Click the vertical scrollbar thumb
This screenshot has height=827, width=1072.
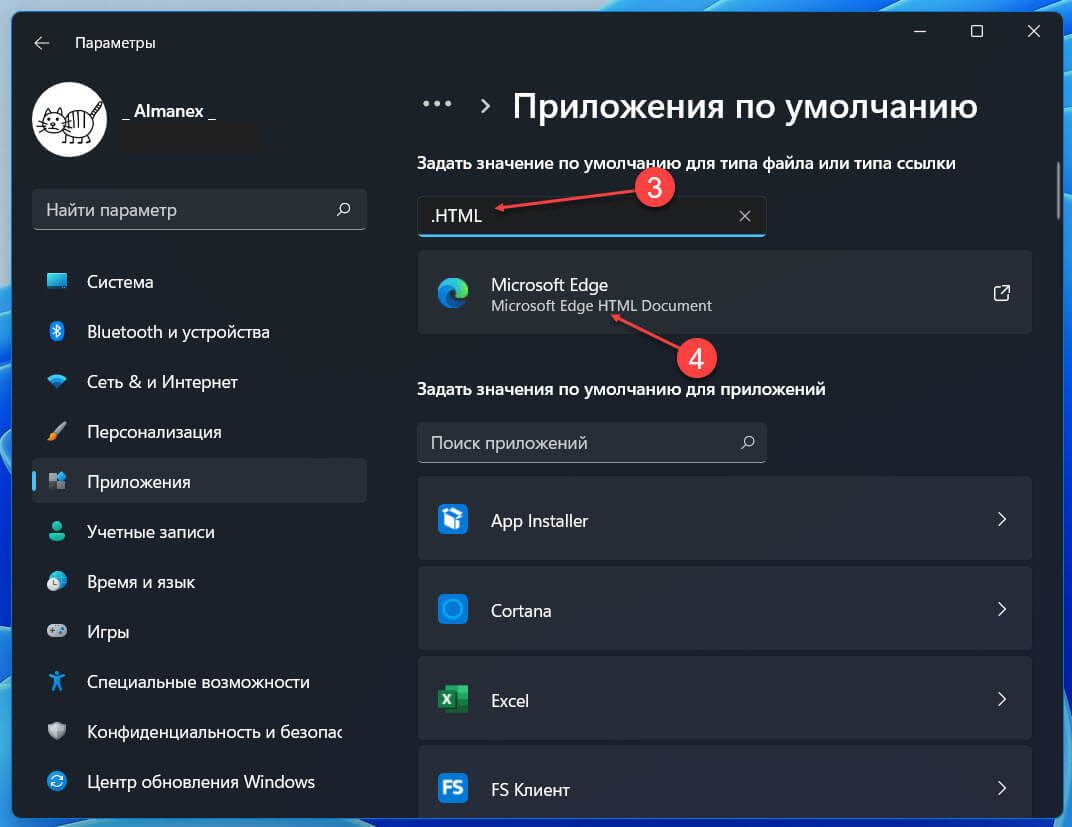[1058, 191]
